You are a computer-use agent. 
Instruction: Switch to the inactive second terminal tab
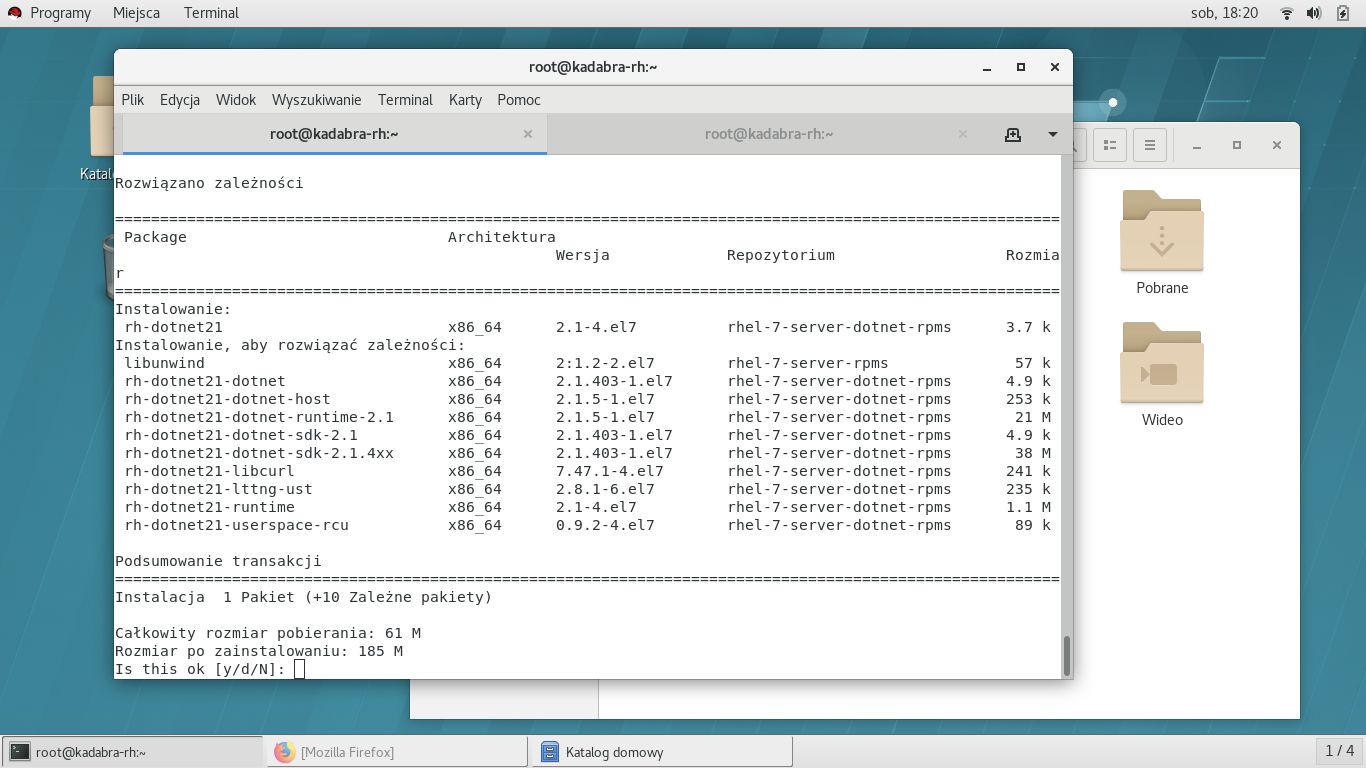point(768,134)
